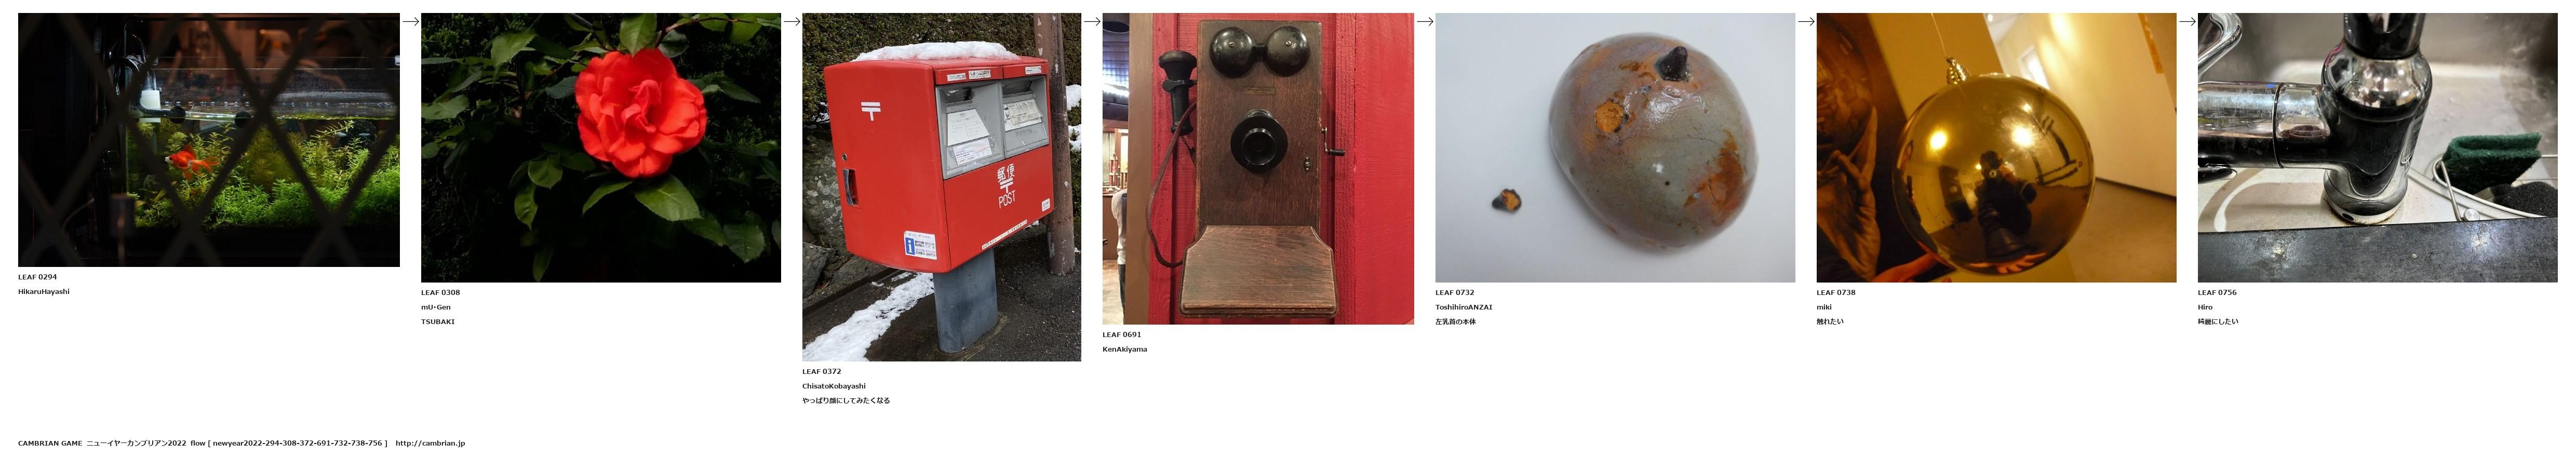Click the arrow after the ceramic dome photo
Screen dimensions: 2576x456
[1806, 21]
